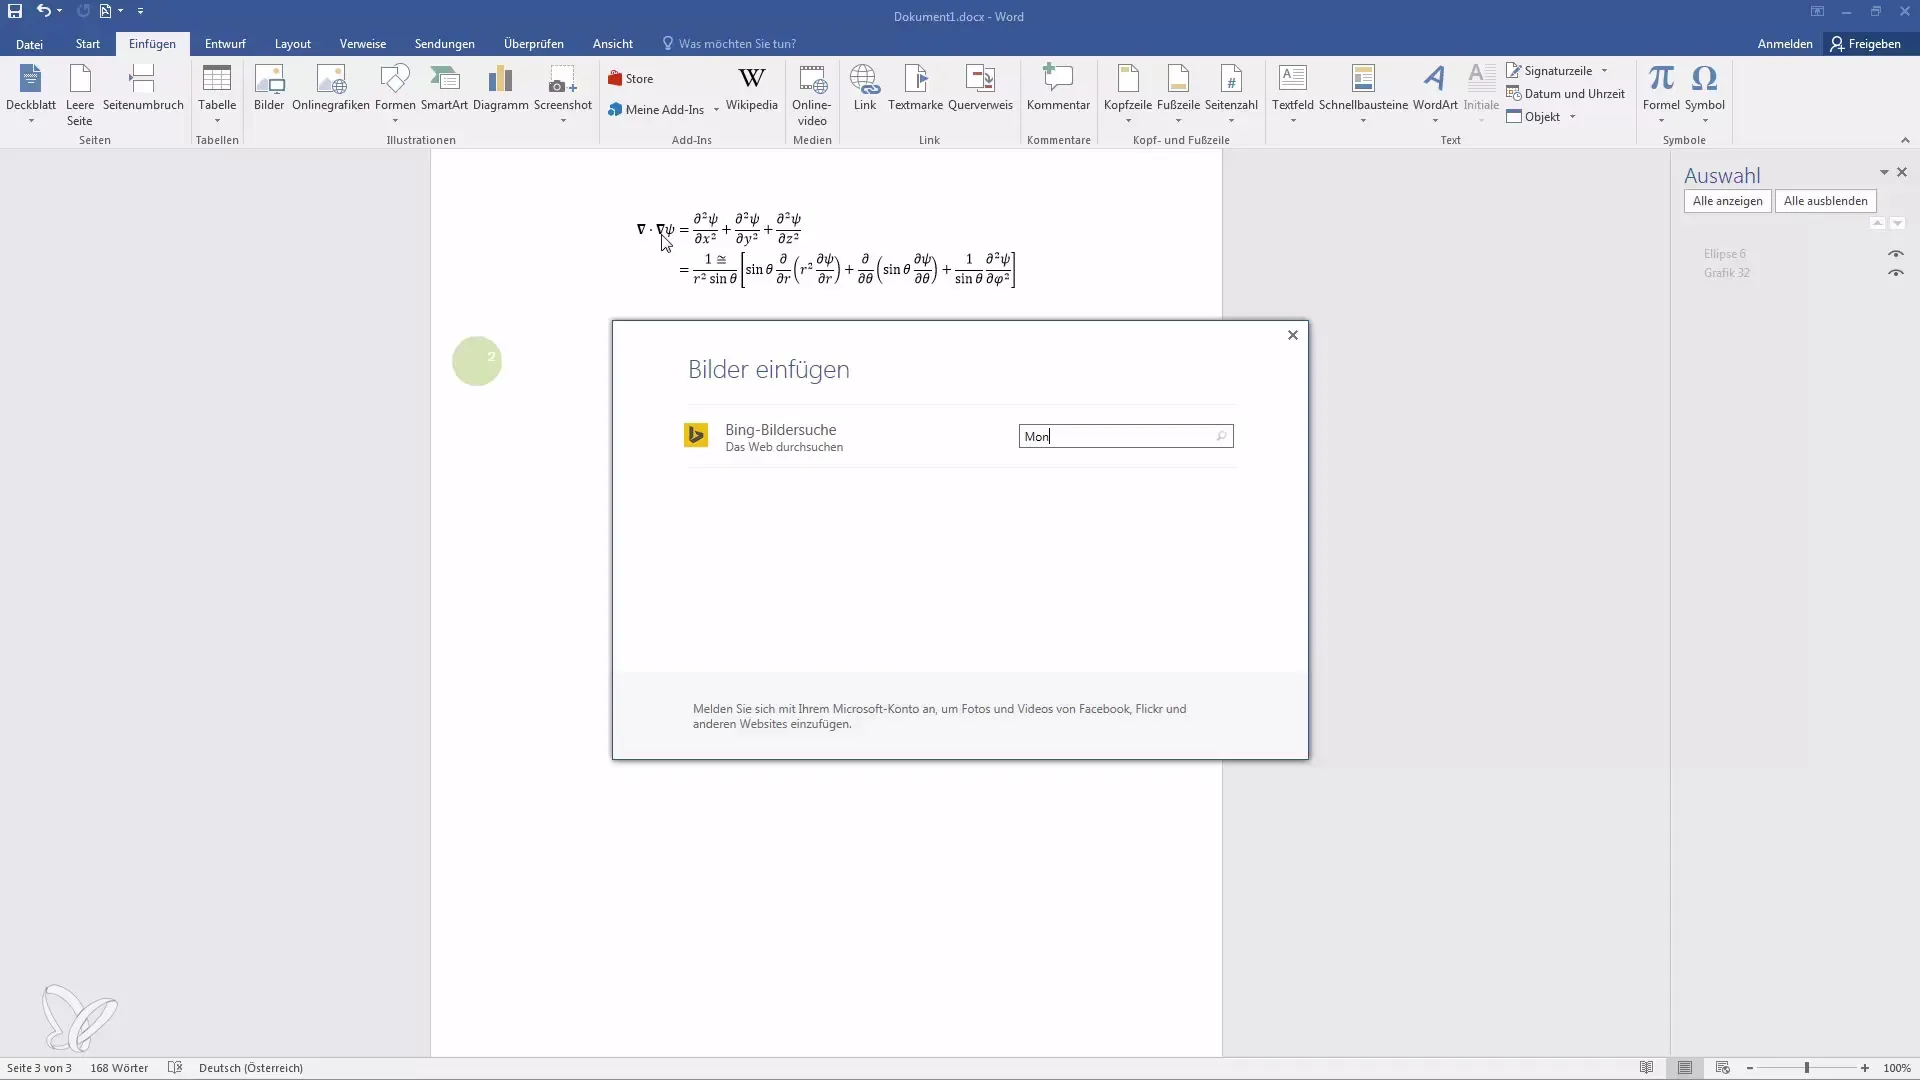Viewport: 1920px width, 1080px height.
Task: Open the undo history dropdown arrow
Action: [60, 11]
